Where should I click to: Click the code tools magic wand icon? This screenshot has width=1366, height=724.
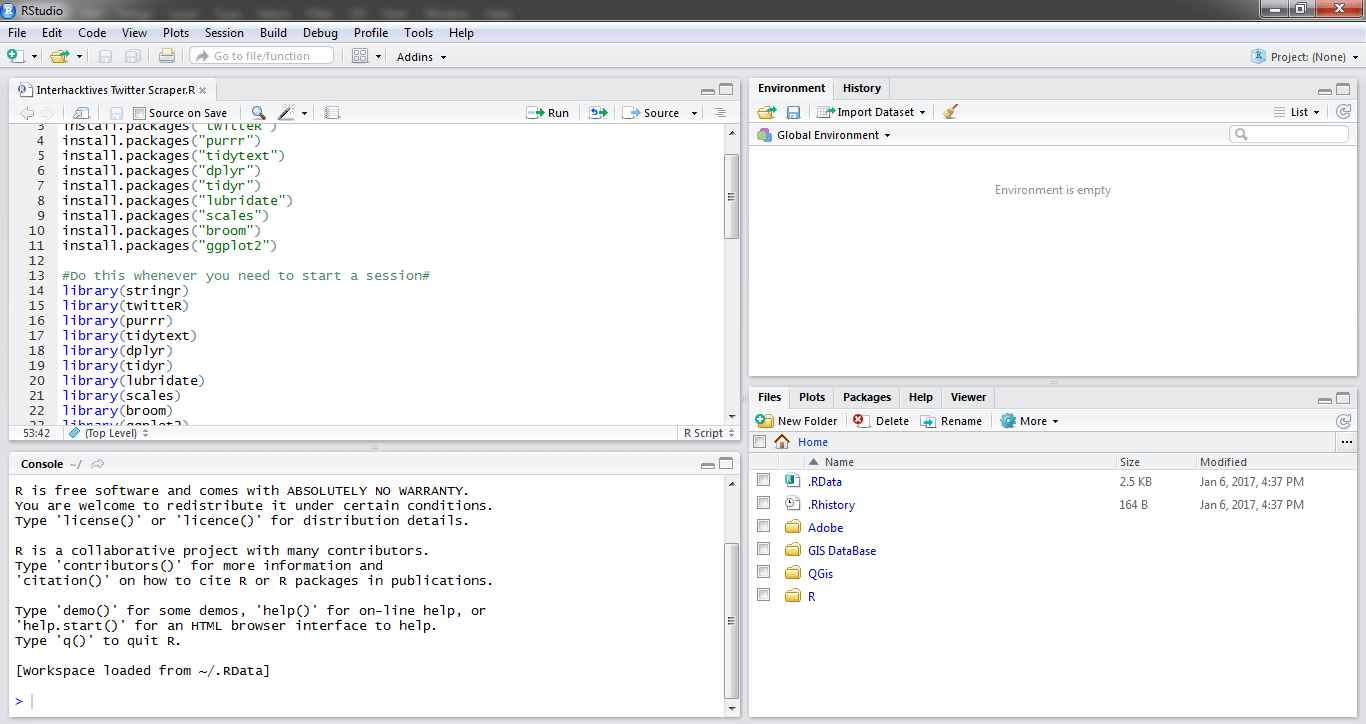click(287, 113)
